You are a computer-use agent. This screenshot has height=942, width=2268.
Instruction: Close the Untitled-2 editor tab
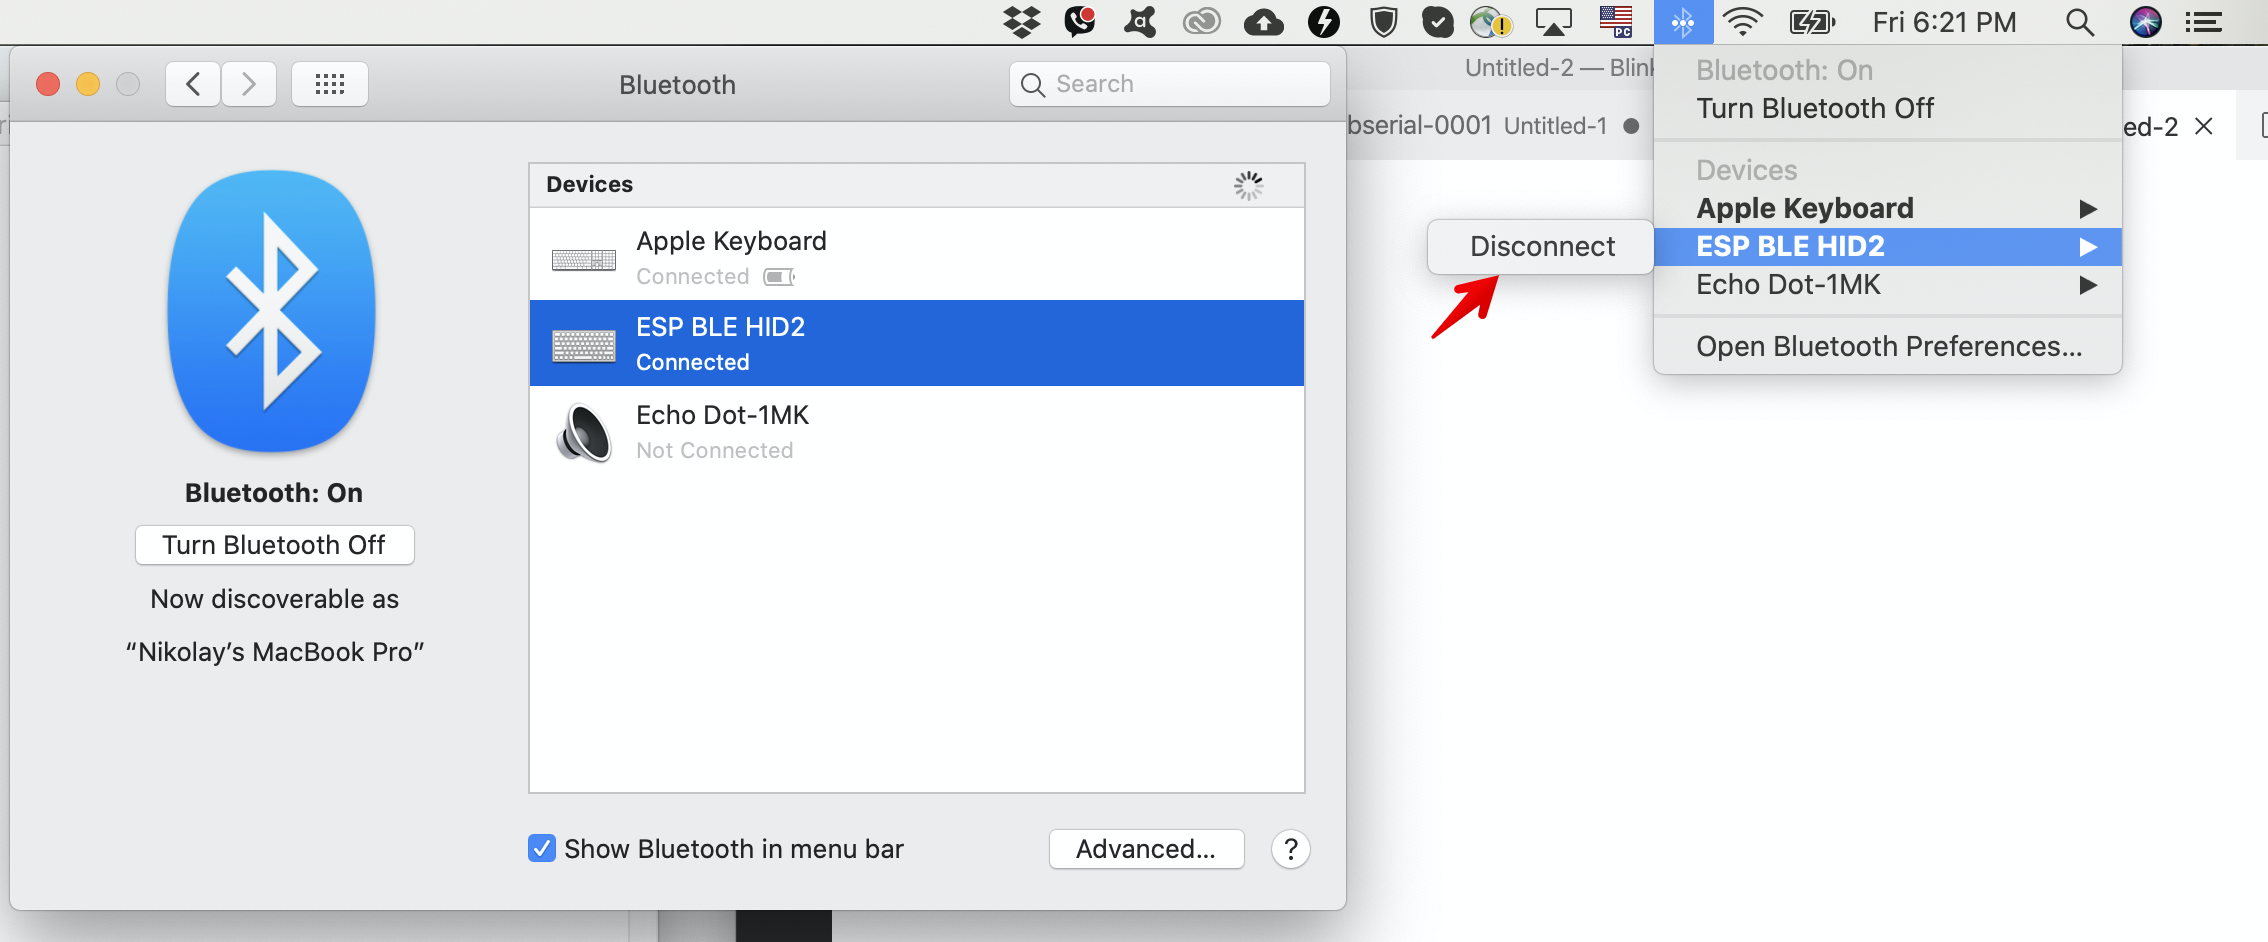[x=2203, y=126]
